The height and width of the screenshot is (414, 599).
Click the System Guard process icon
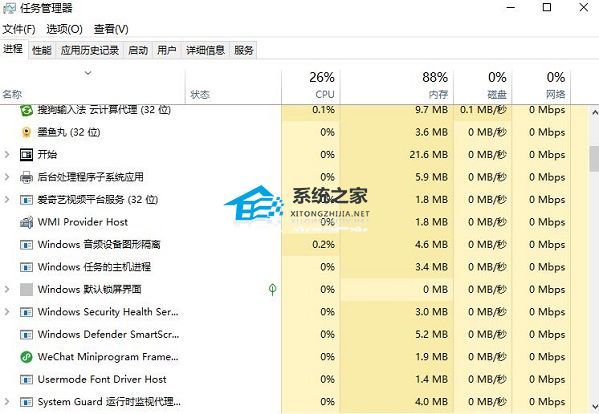click(x=26, y=402)
